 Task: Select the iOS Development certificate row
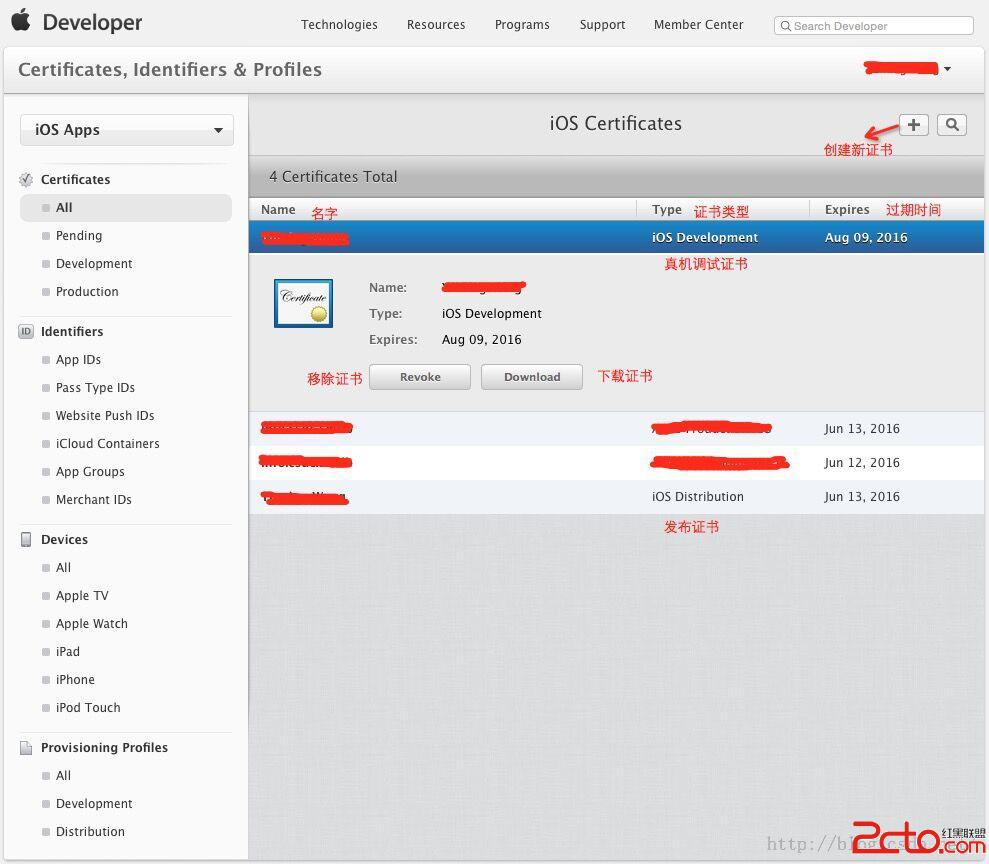point(616,238)
